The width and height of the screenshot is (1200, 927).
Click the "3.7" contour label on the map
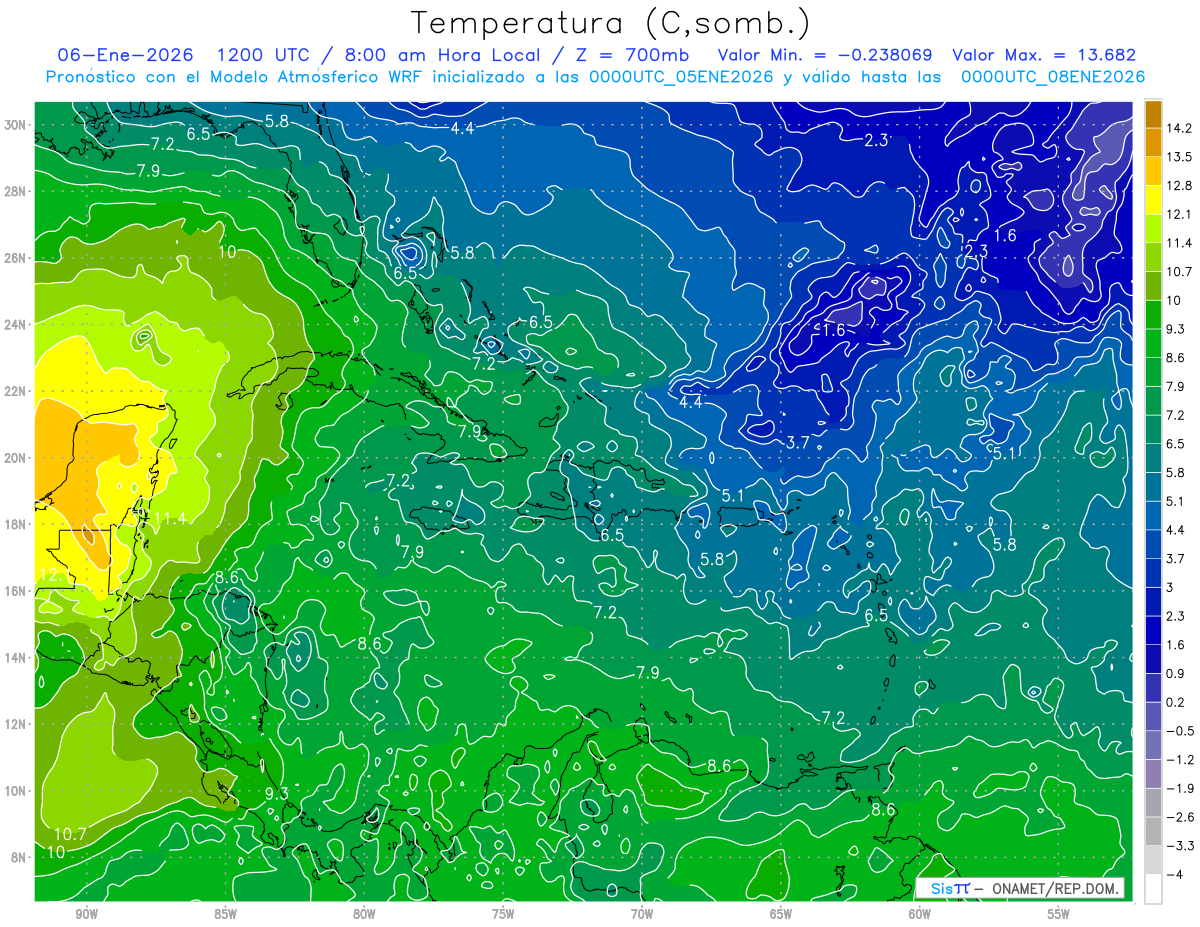798,442
